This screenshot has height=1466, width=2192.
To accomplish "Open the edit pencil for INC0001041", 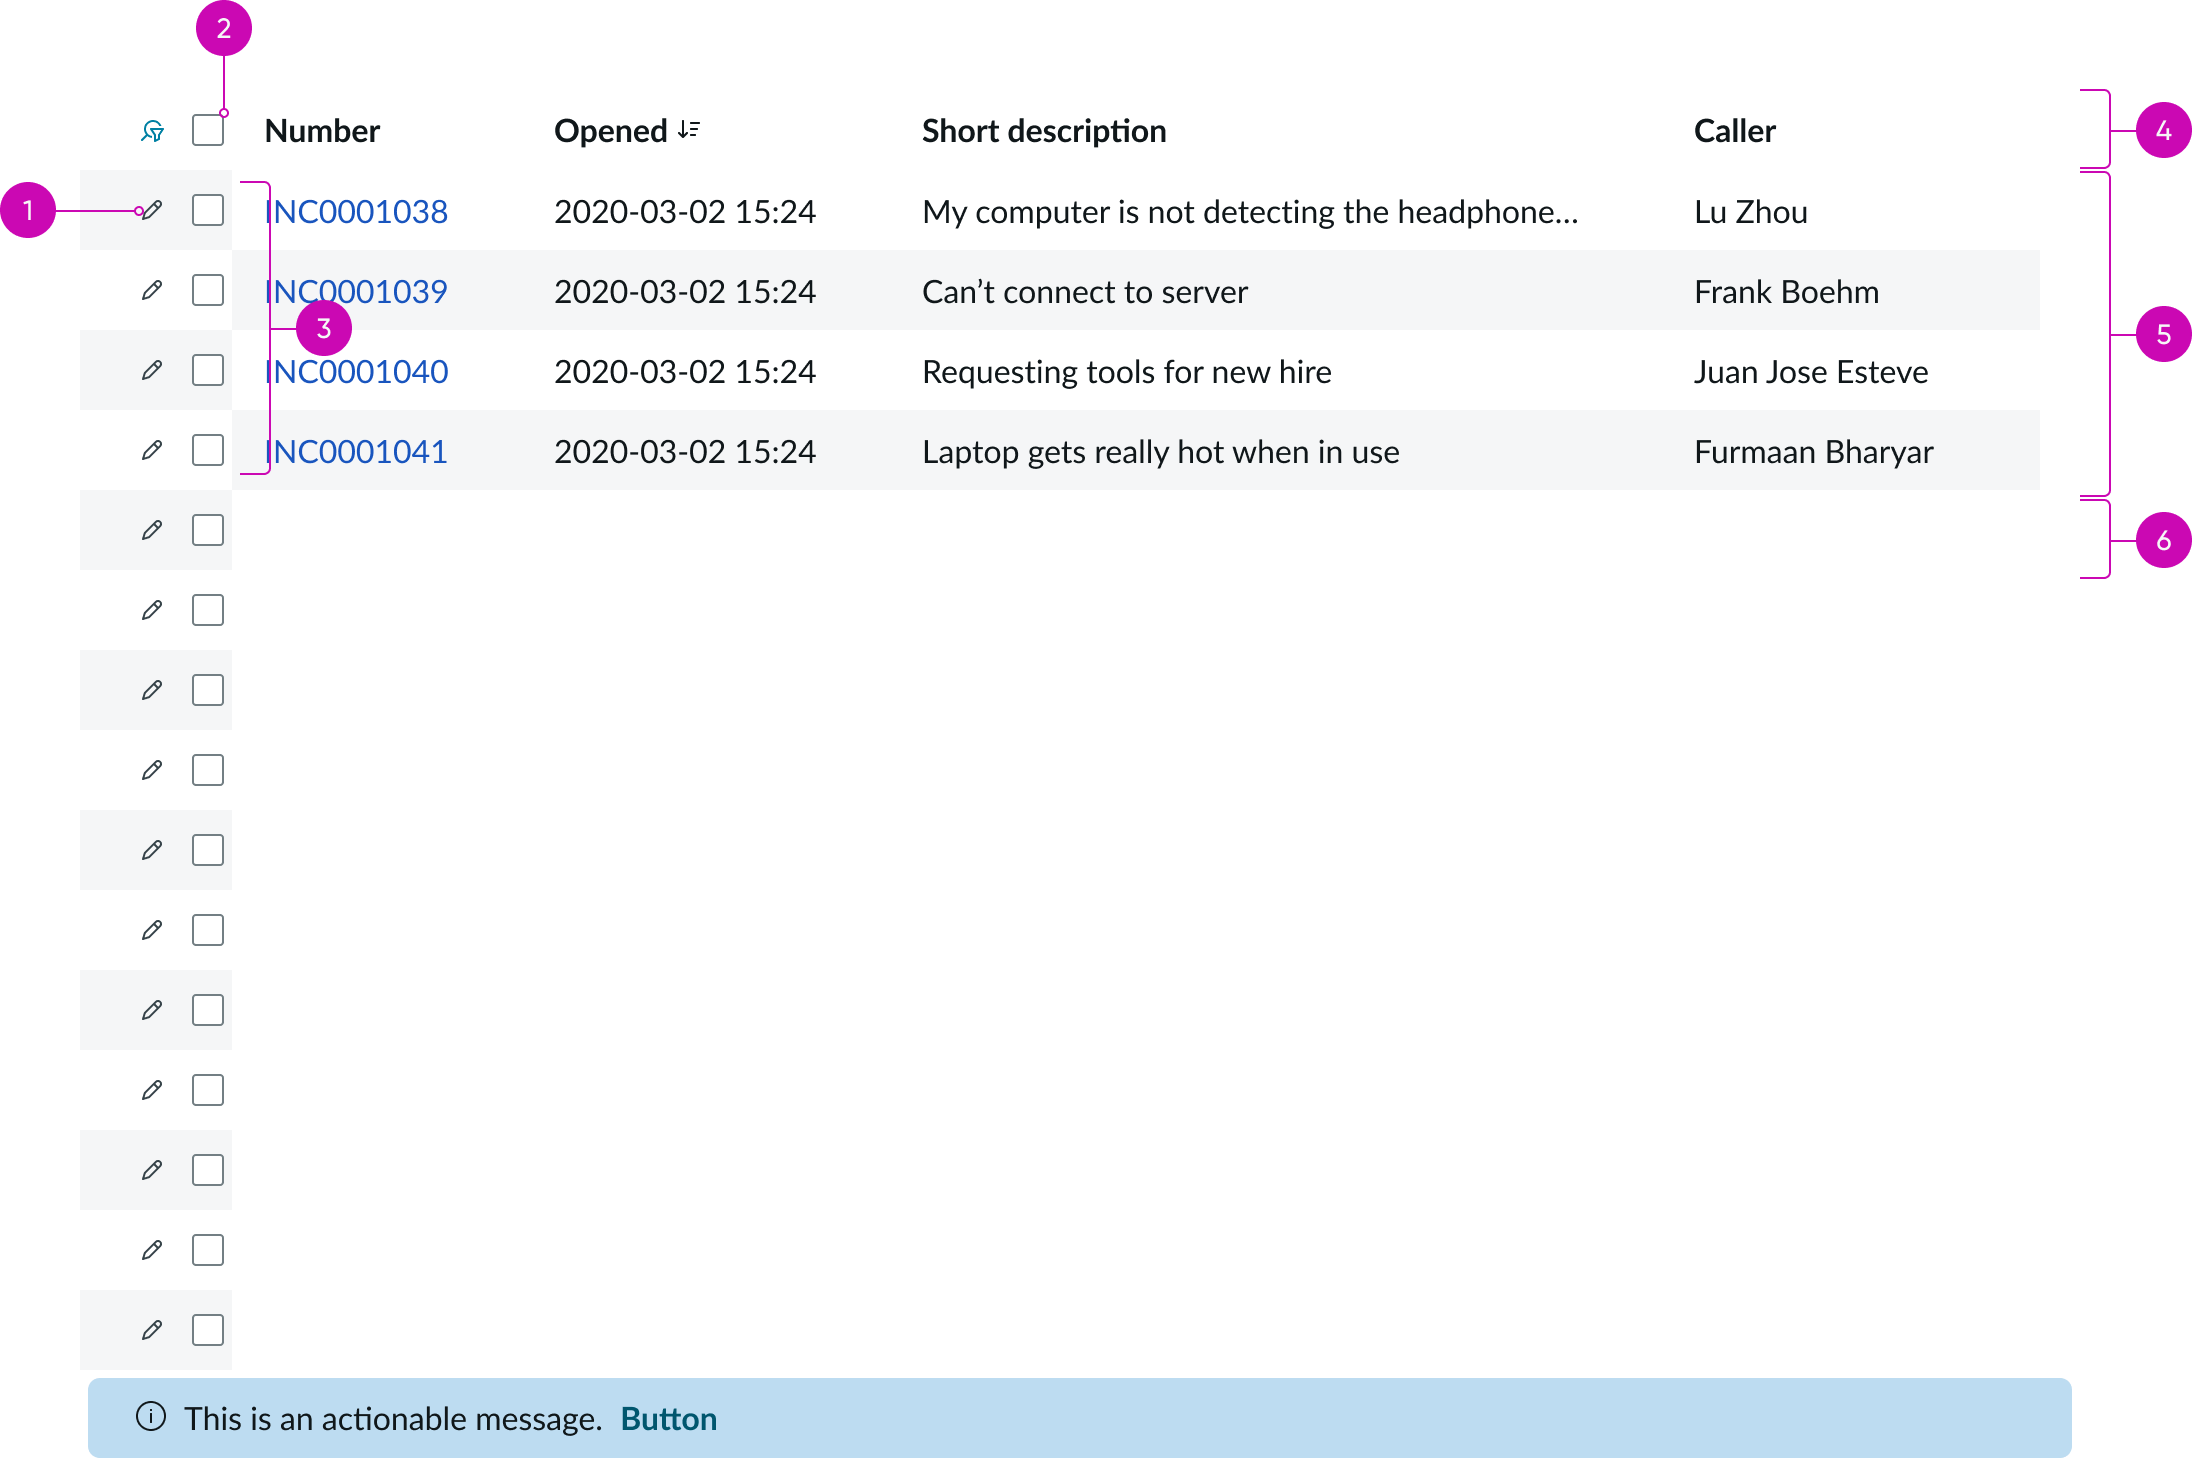I will pyautogui.click(x=152, y=450).
